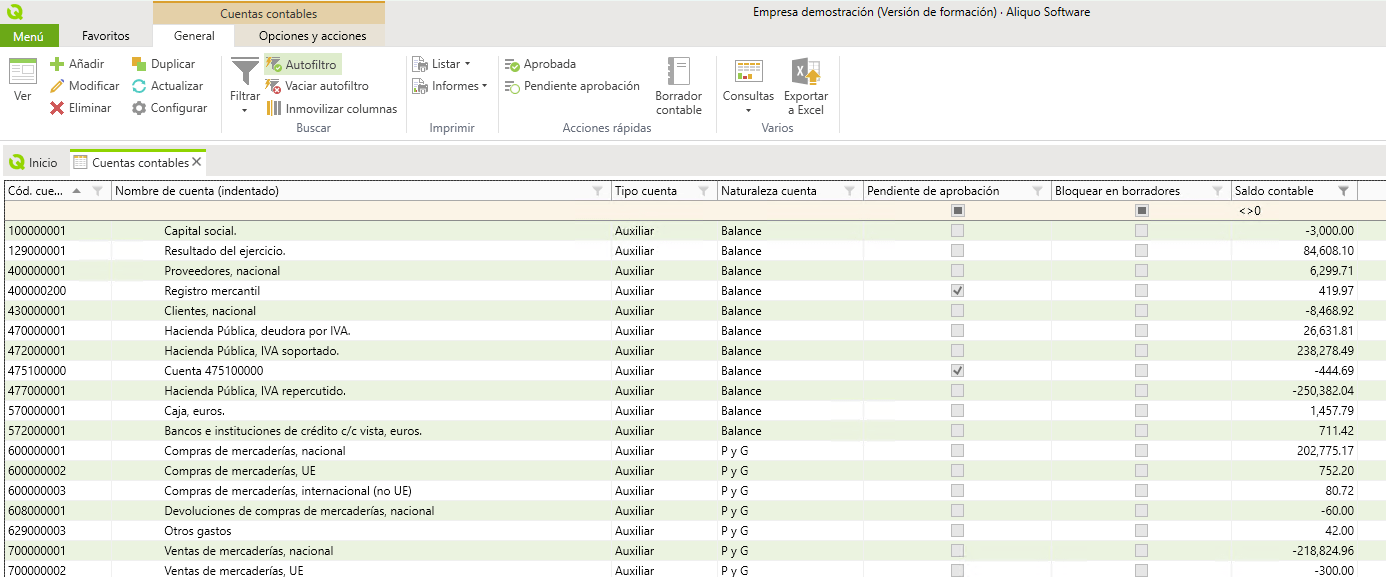
Task: Click Vaciar autofiltro icon
Action: tap(273, 86)
